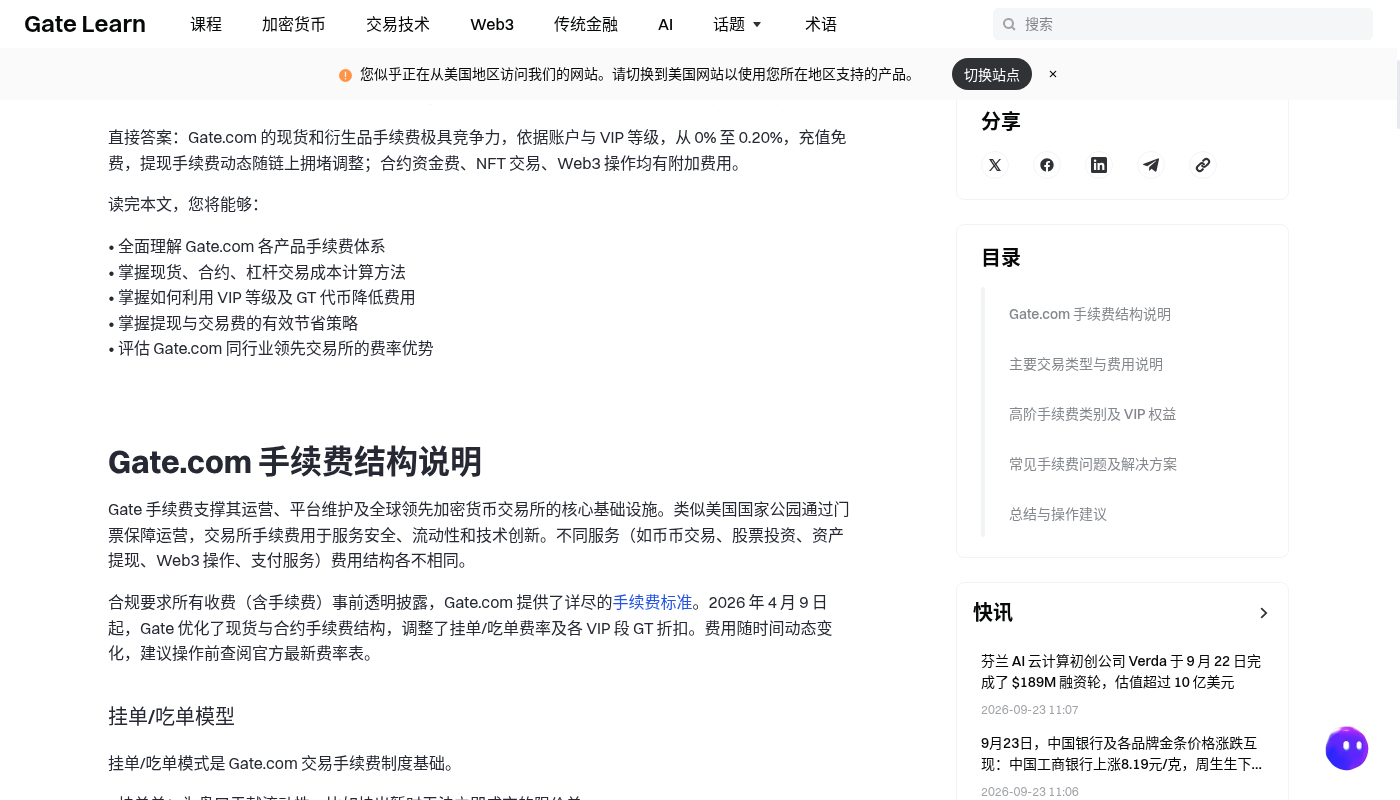This screenshot has height=800, width=1400.
Task: Click the 挂单/吃单模型 subheading
Action: pyautogui.click(x=171, y=716)
